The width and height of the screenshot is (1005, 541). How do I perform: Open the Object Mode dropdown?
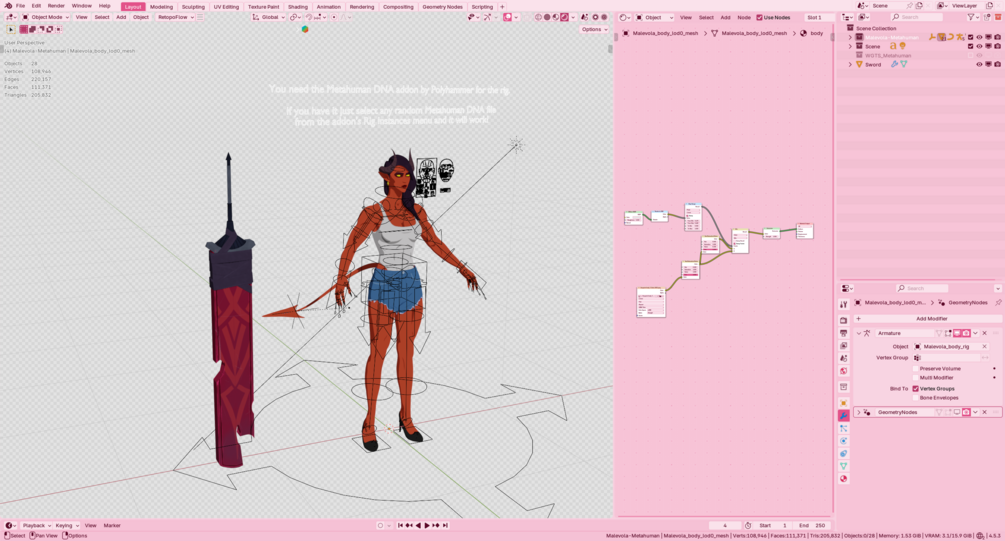point(46,17)
